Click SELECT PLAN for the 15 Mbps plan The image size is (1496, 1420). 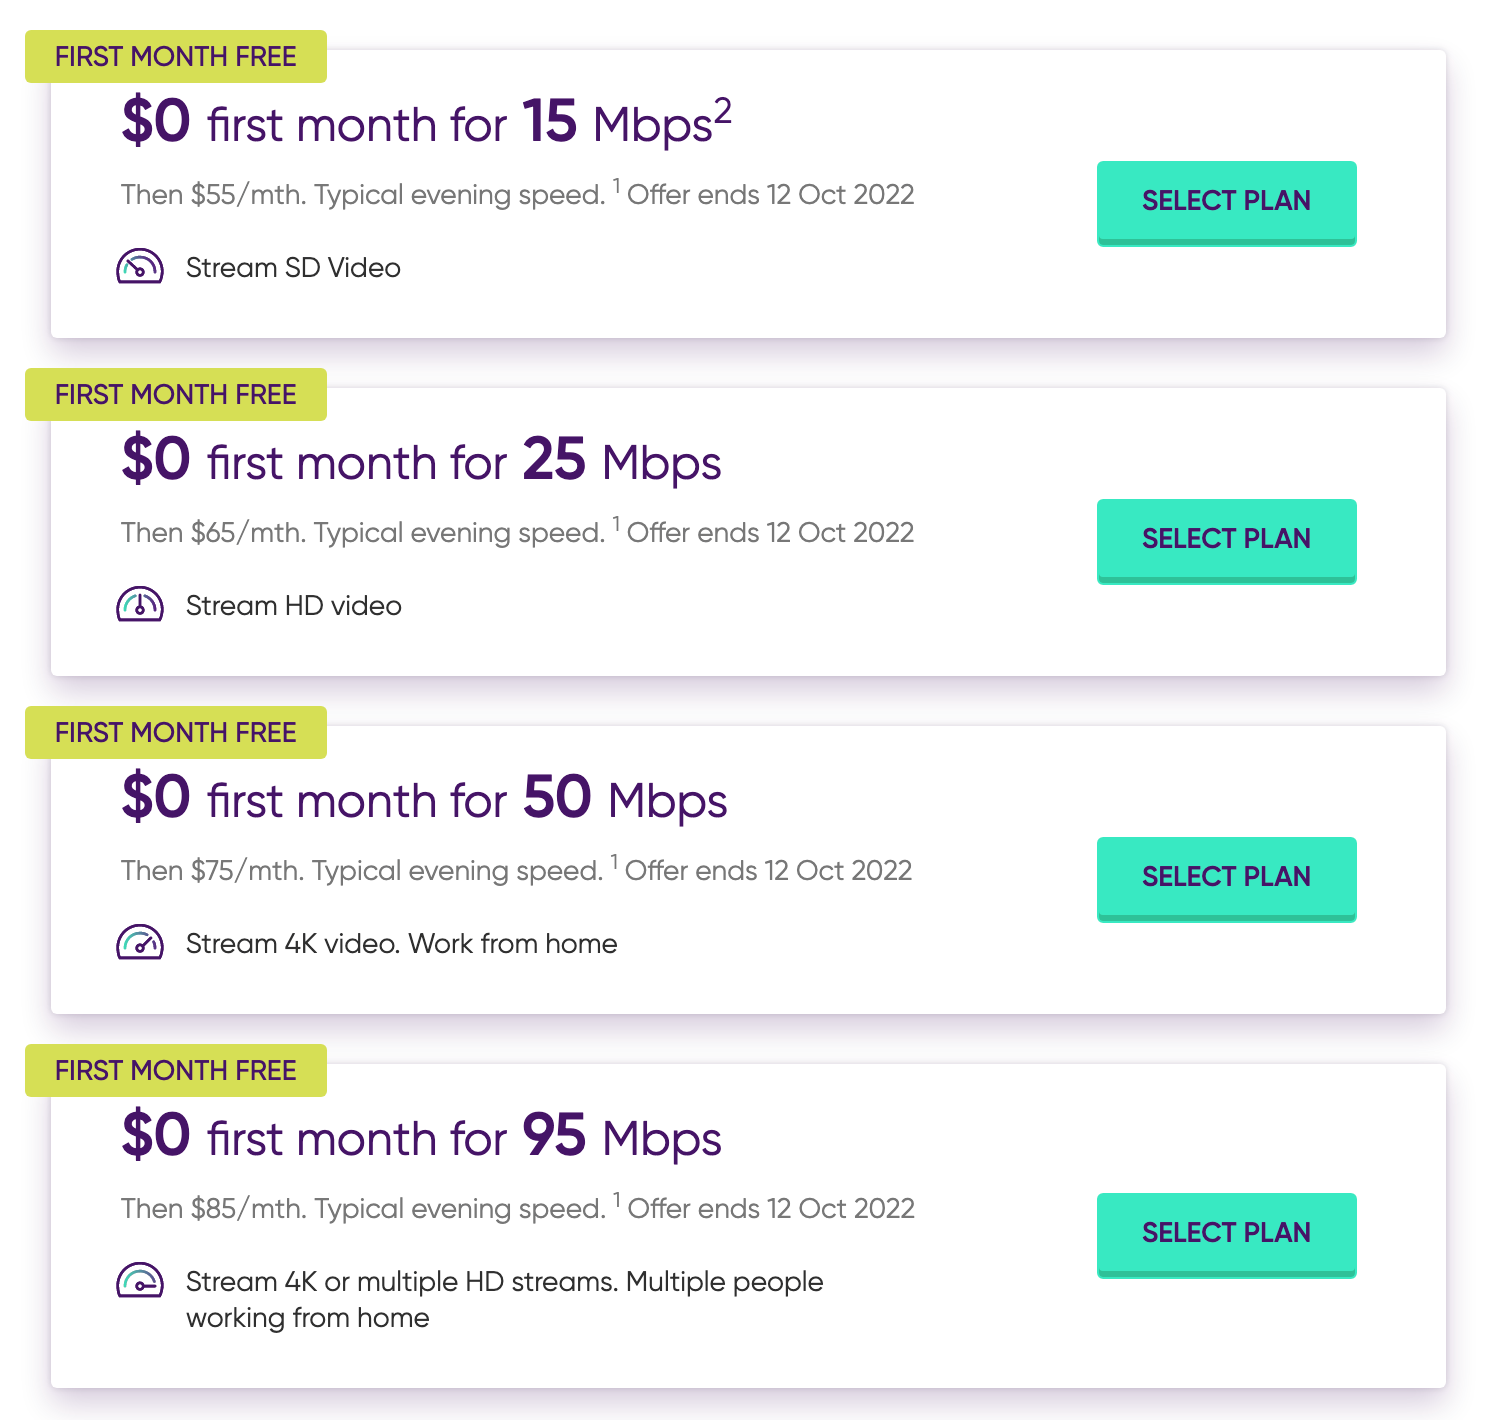1226,201
